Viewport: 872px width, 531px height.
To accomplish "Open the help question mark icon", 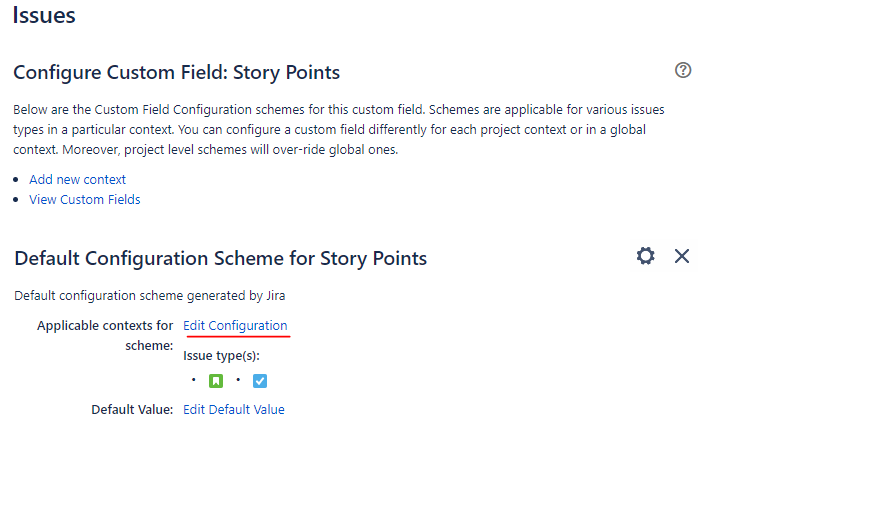I will [x=683, y=70].
